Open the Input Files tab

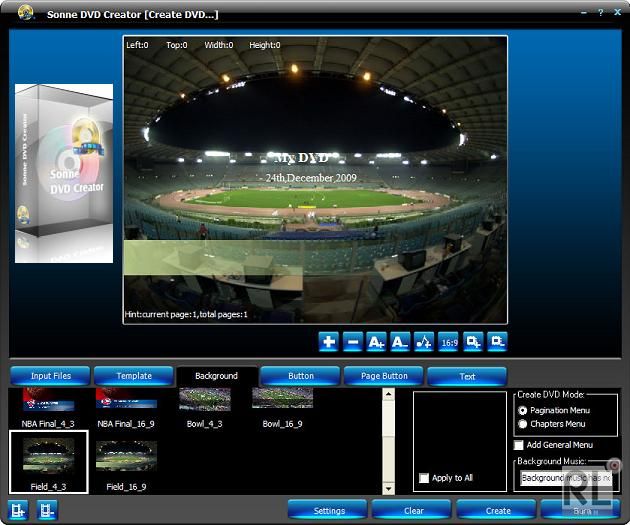coord(50,376)
